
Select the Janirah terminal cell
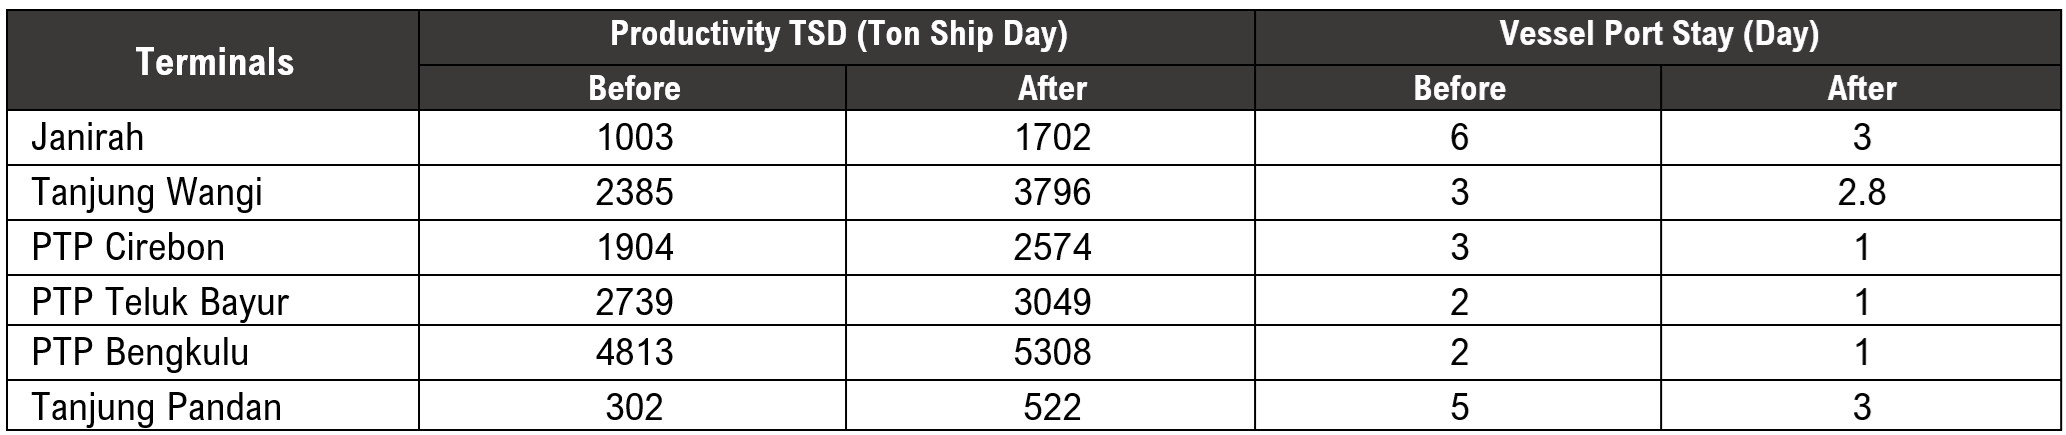88,137
